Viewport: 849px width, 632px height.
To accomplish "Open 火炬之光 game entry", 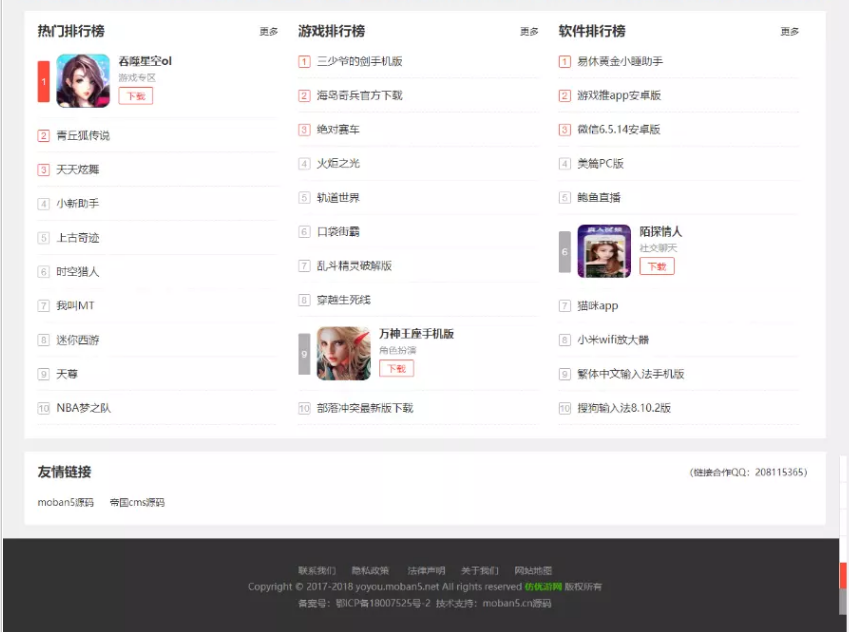I will pyautogui.click(x=338, y=164).
